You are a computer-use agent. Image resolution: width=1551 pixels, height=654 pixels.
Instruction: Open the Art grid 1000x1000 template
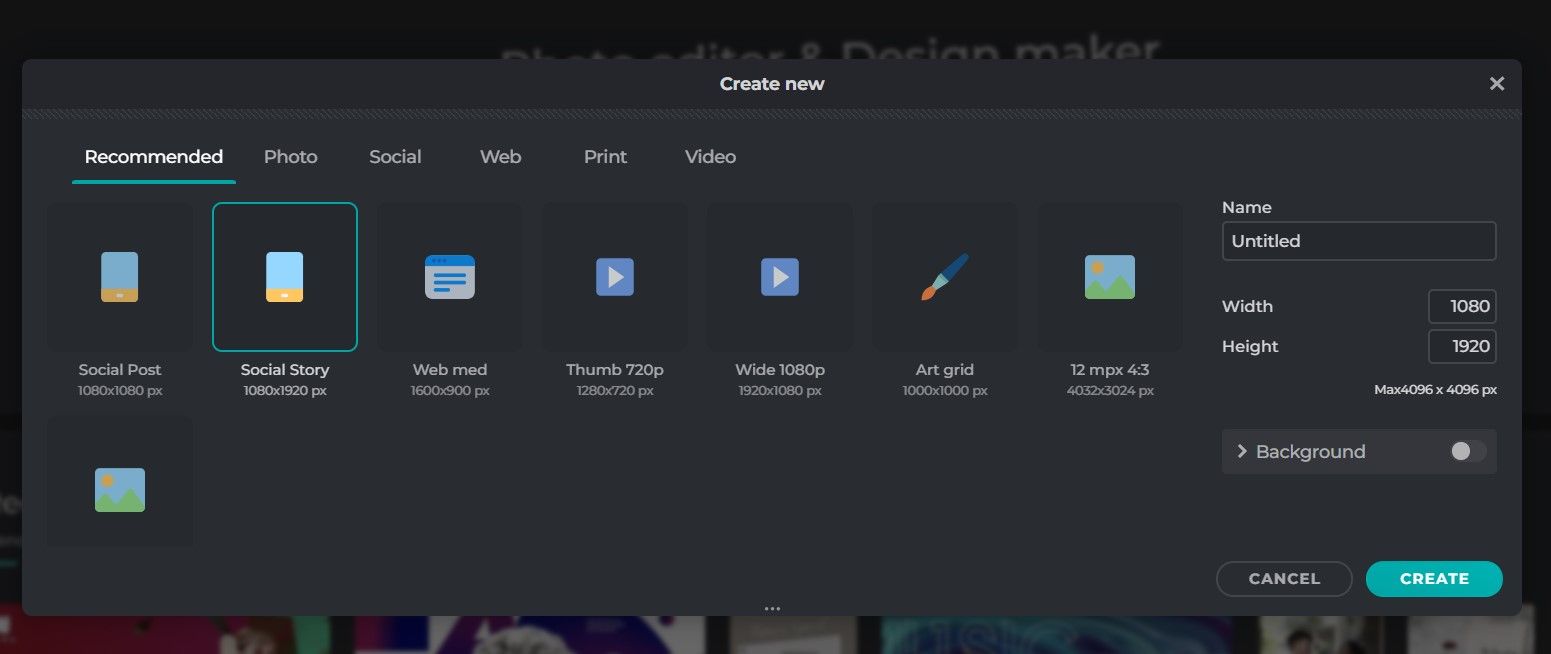click(x=944, y=277)
